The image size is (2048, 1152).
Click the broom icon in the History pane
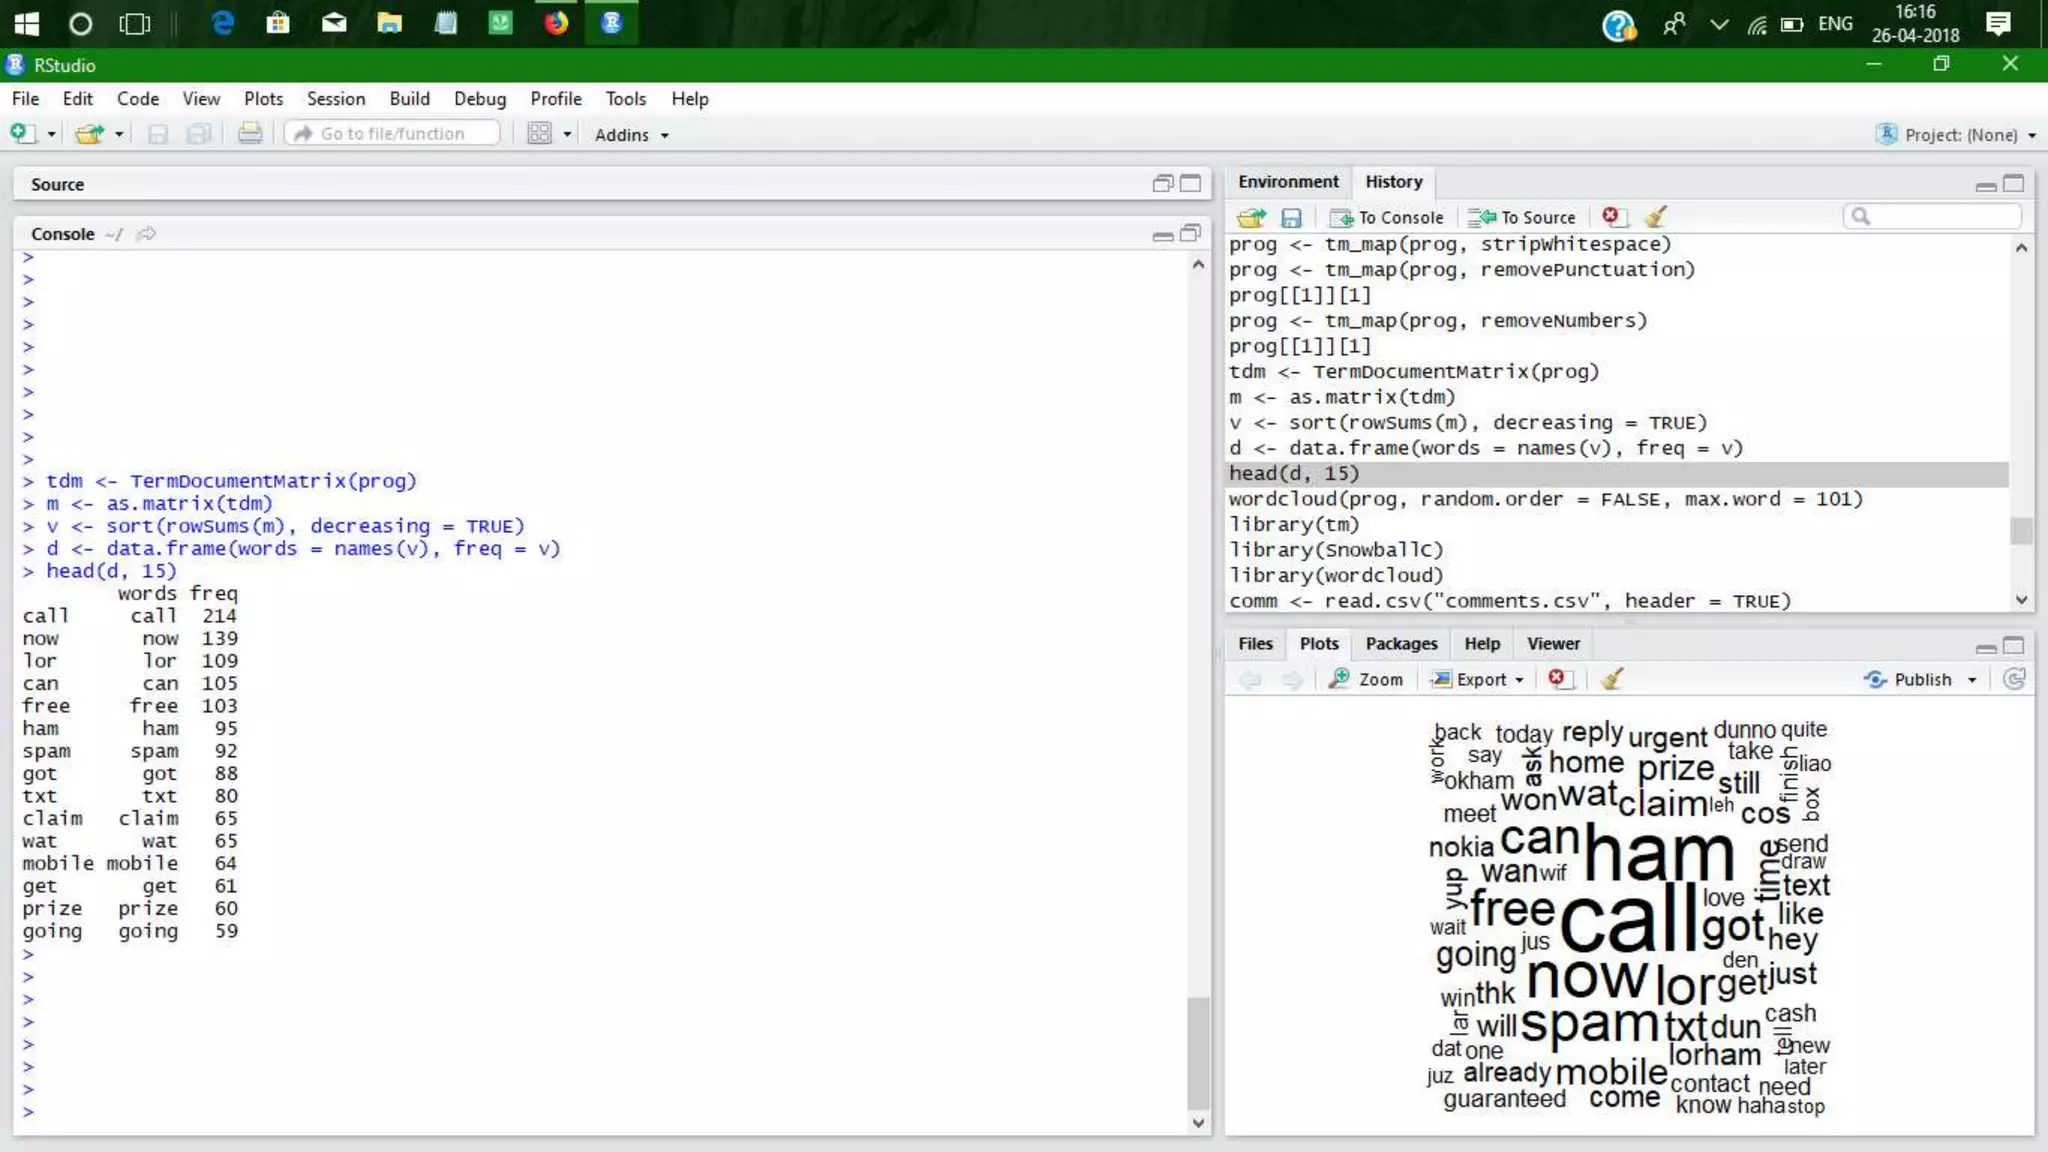coord(1656,217)
